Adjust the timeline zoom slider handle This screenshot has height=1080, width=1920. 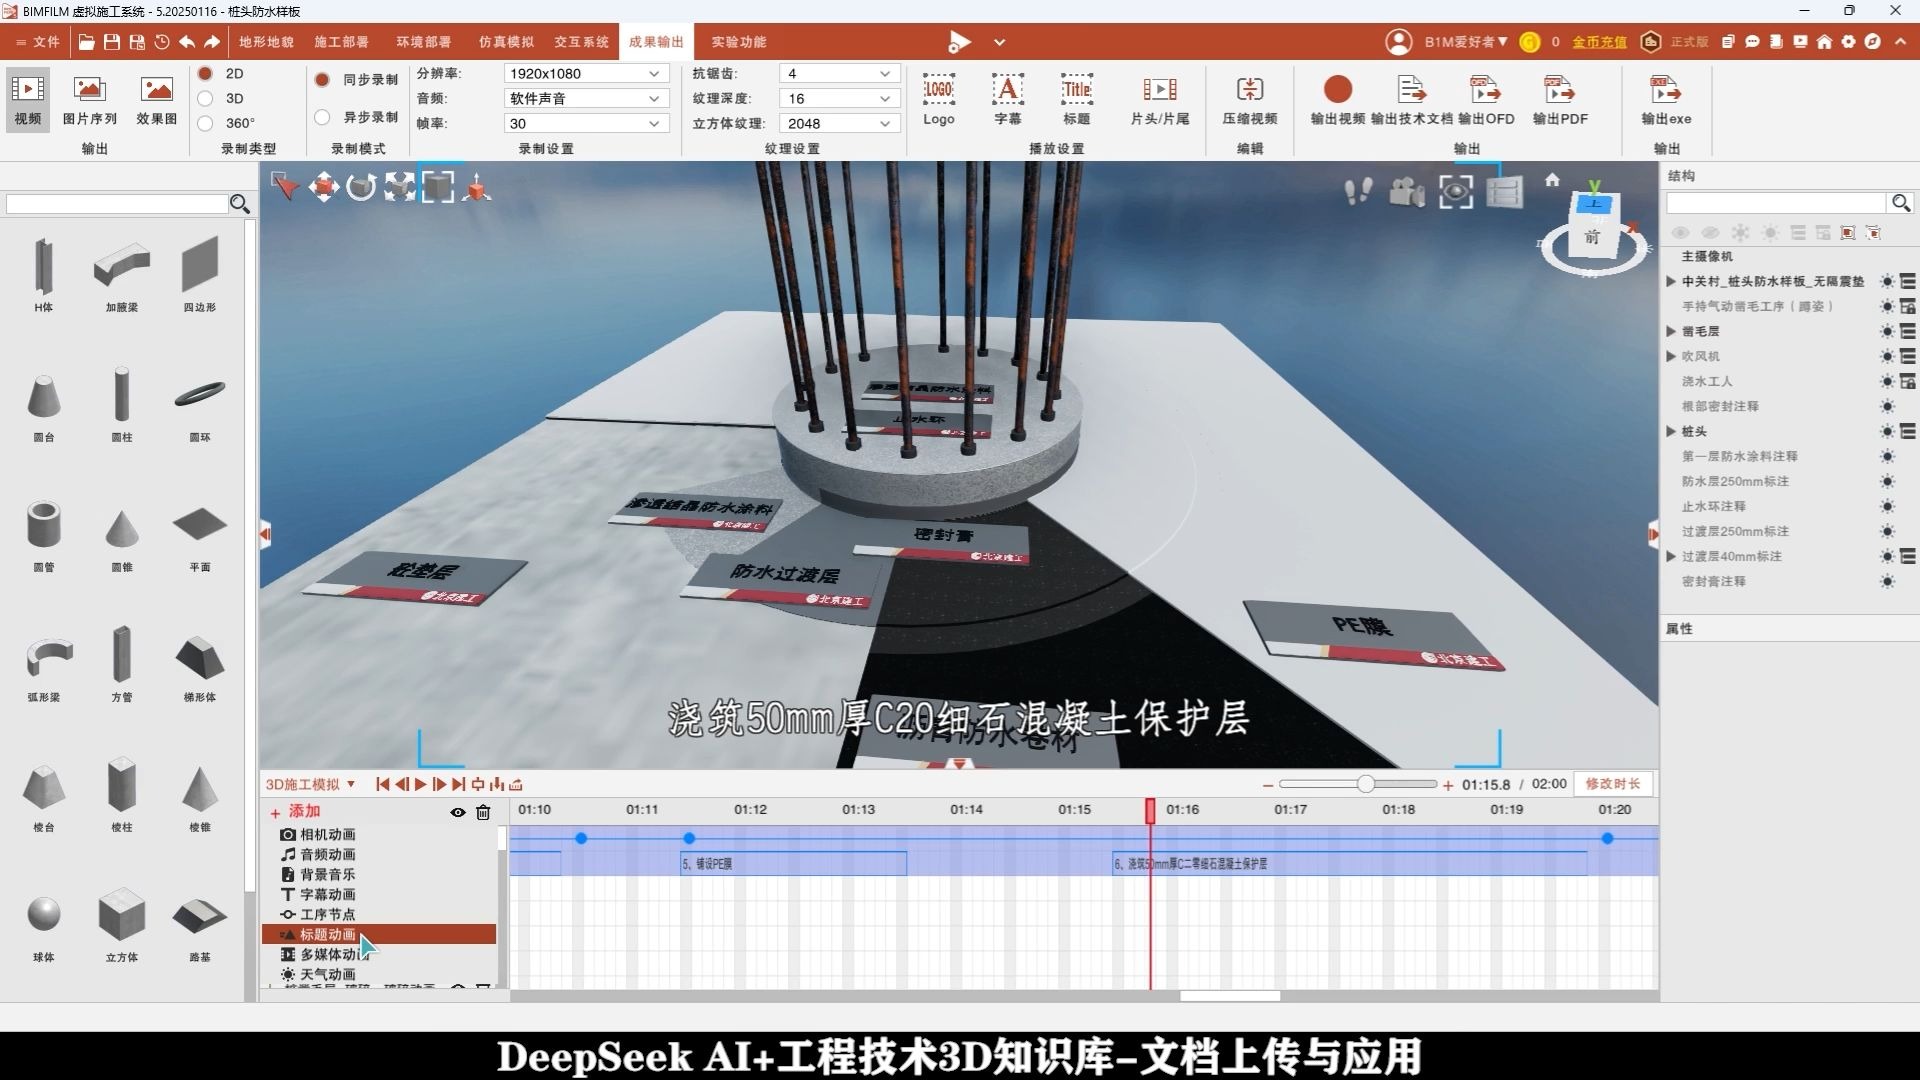pos(1365,785)
